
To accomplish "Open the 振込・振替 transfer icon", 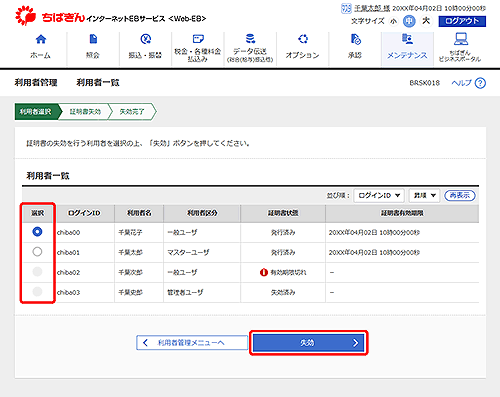I will pos(146,39).
